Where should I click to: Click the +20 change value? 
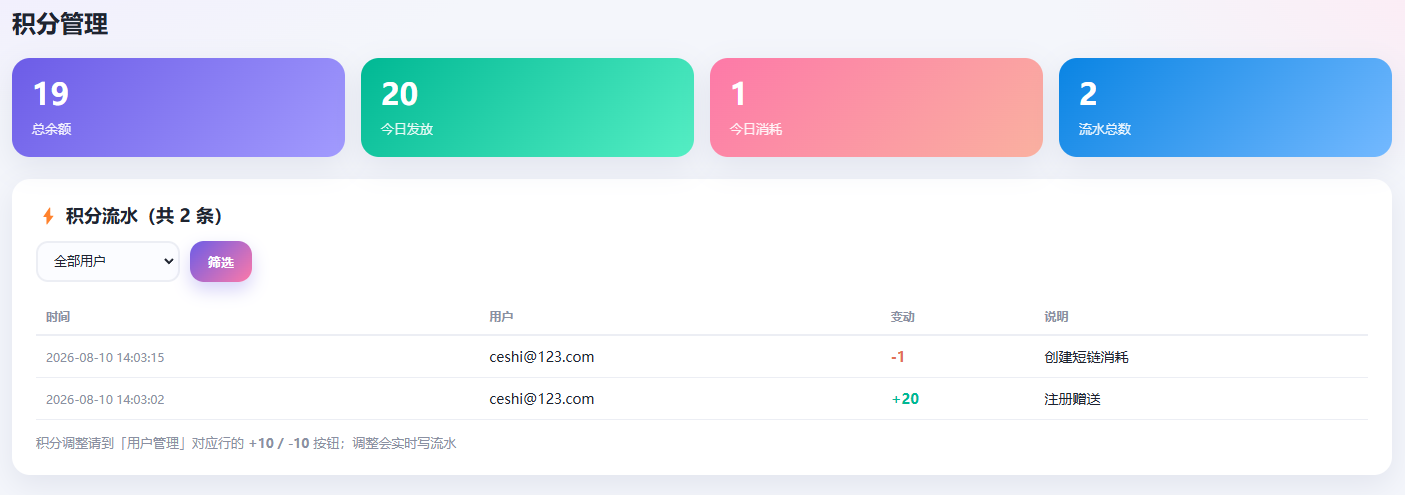pyautogui.click(x=905, y=399)
